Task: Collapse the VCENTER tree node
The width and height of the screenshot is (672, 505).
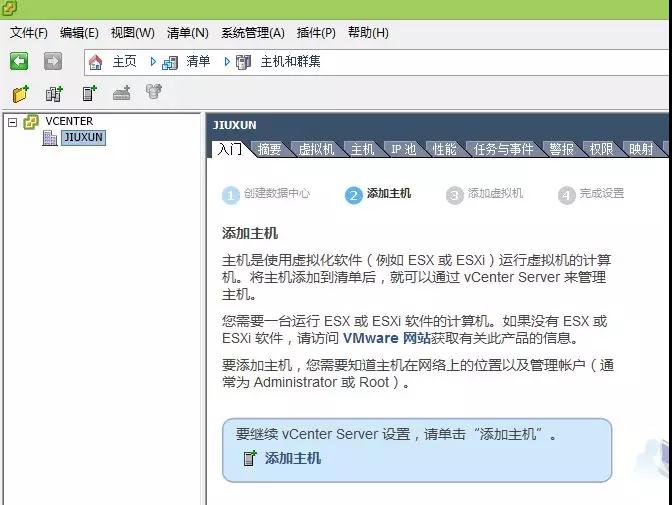Action: [x=12, y=123]
